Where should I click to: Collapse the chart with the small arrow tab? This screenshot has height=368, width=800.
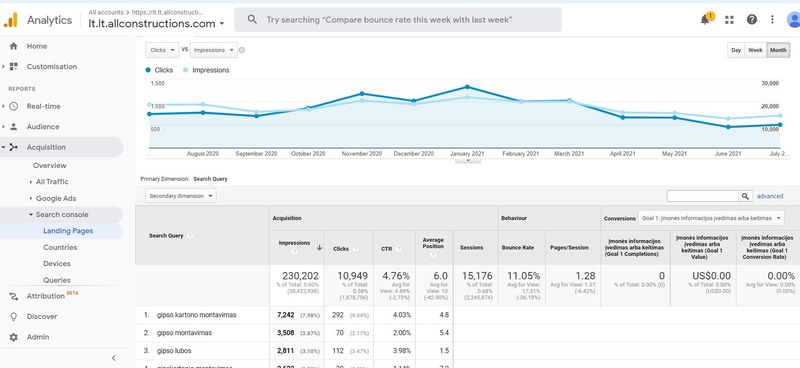(467, 160)
